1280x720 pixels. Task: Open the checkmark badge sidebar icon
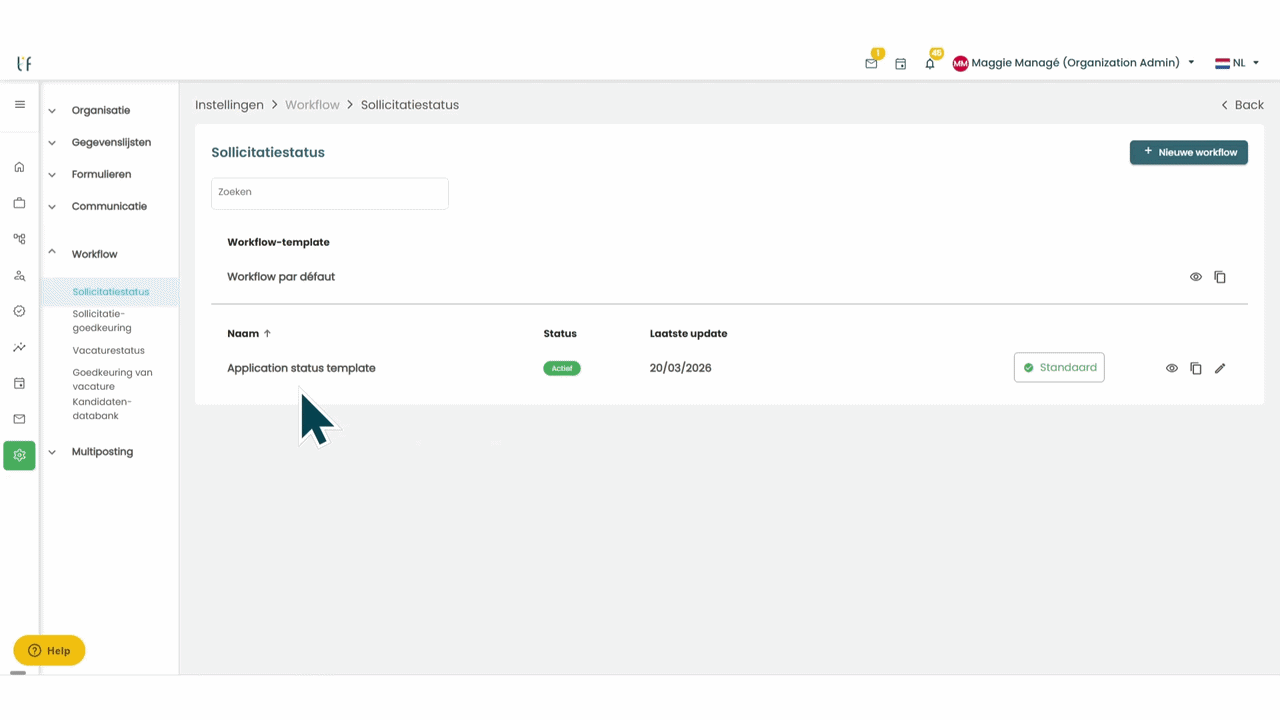(x=19, y=311)
